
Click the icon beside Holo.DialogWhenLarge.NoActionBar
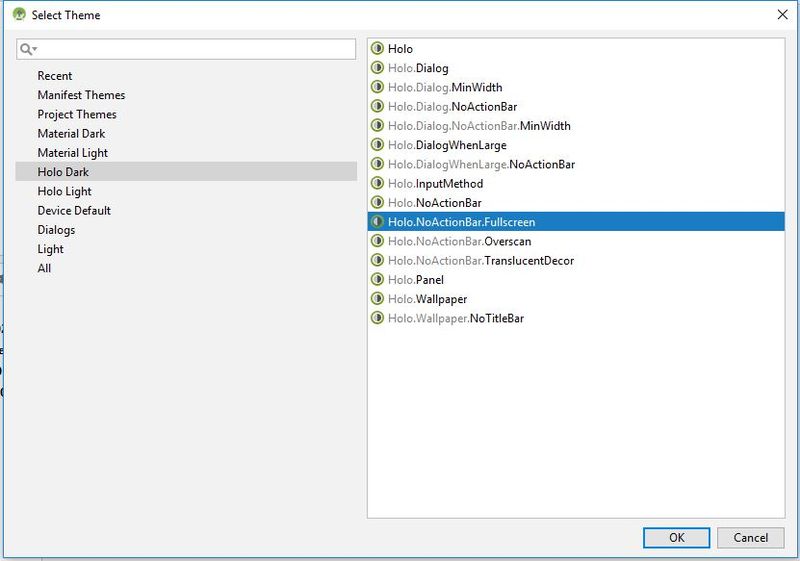pos(377,164)
